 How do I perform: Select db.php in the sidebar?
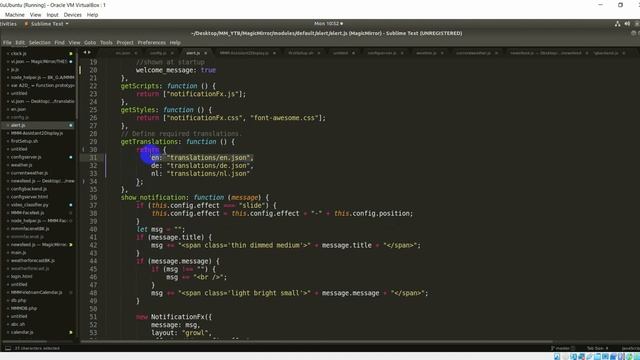click(x=18, y=300)
